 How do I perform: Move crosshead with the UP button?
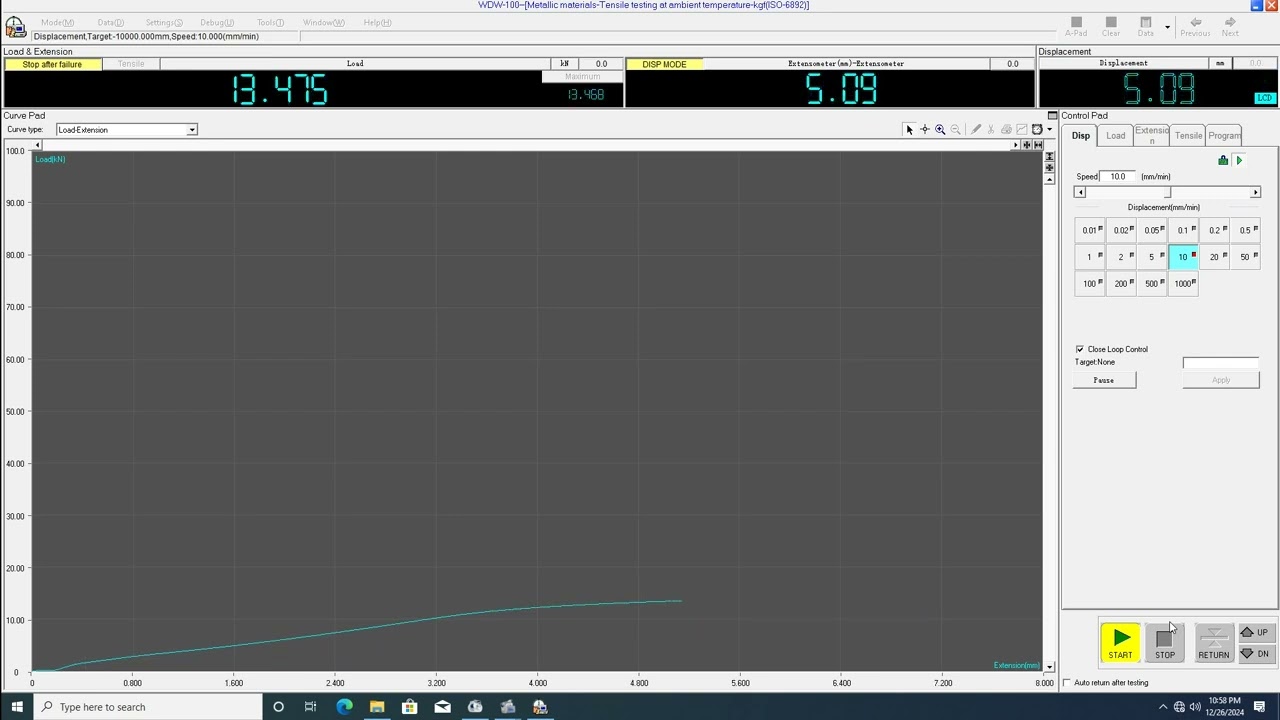(1256, 632)
